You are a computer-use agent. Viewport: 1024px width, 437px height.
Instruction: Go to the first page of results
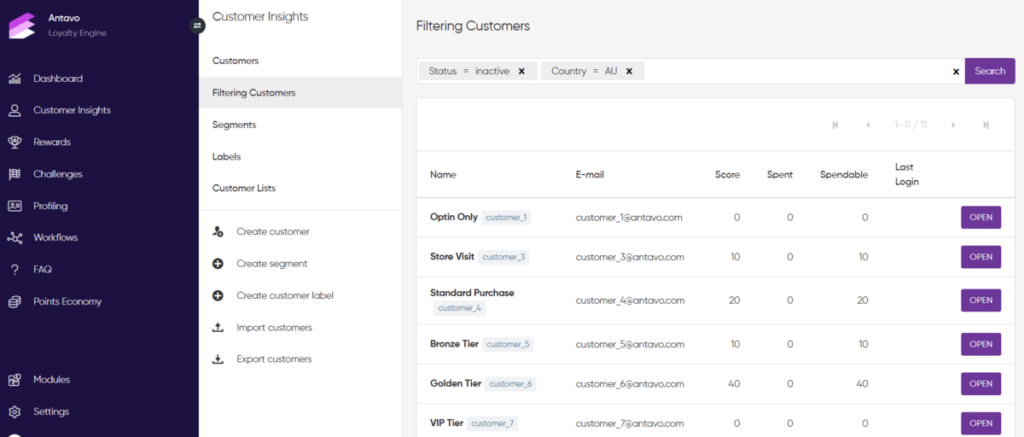pyautogui.click(x=835, y=125)
